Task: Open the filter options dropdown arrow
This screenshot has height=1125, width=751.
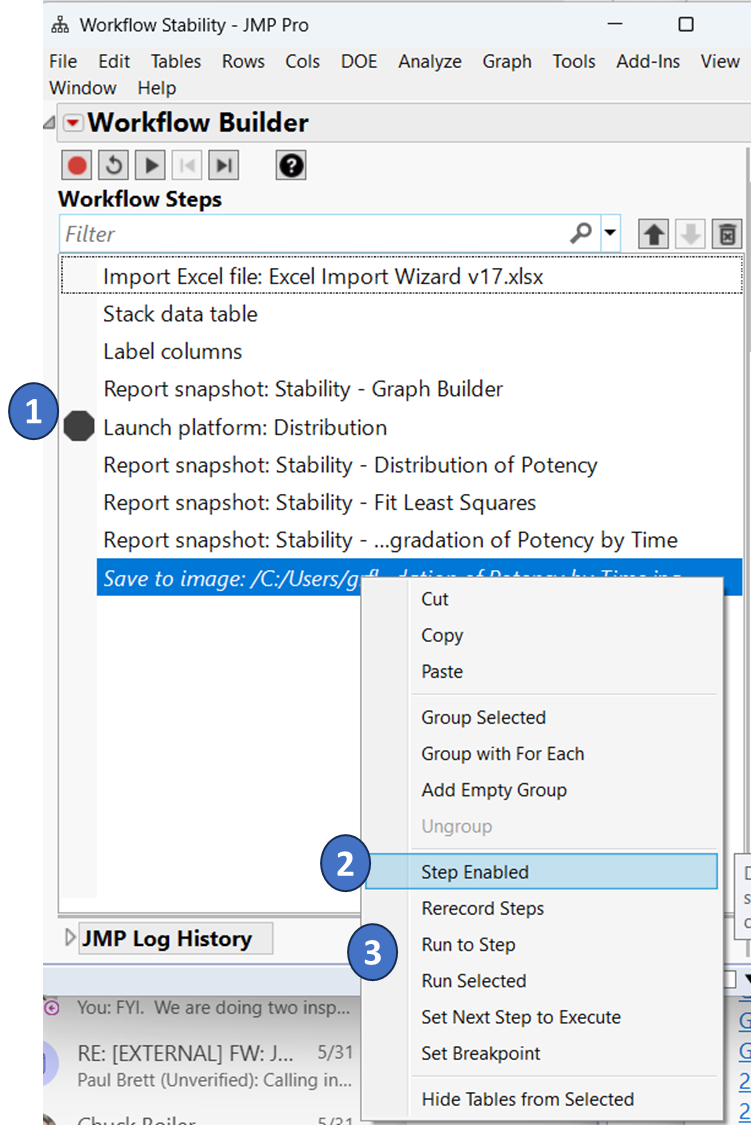Action: click(x=610, y=234)
